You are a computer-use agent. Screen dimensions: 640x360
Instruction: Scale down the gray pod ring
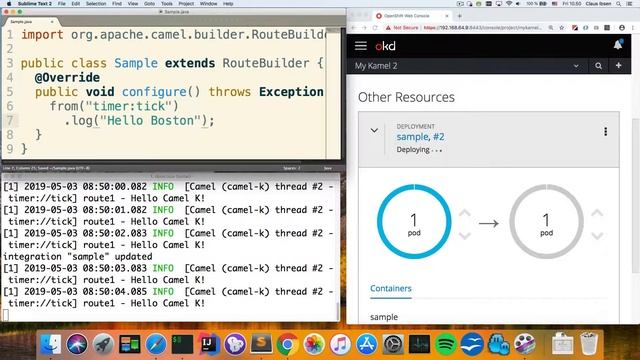pyautogui.click(x=597, y=236)
